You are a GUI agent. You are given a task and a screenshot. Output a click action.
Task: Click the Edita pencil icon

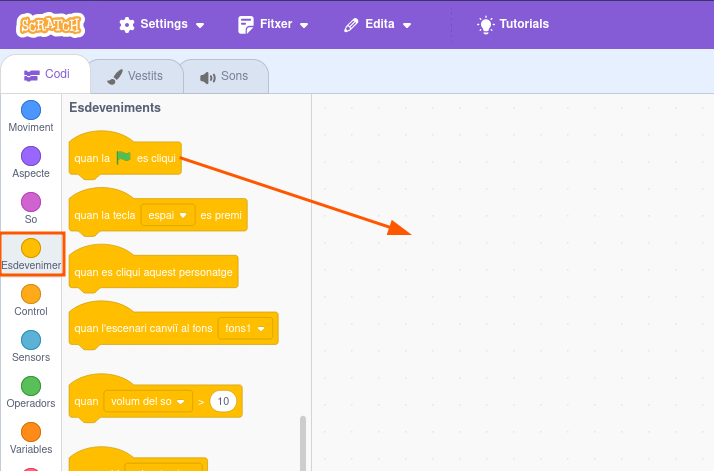pos(351,25)
